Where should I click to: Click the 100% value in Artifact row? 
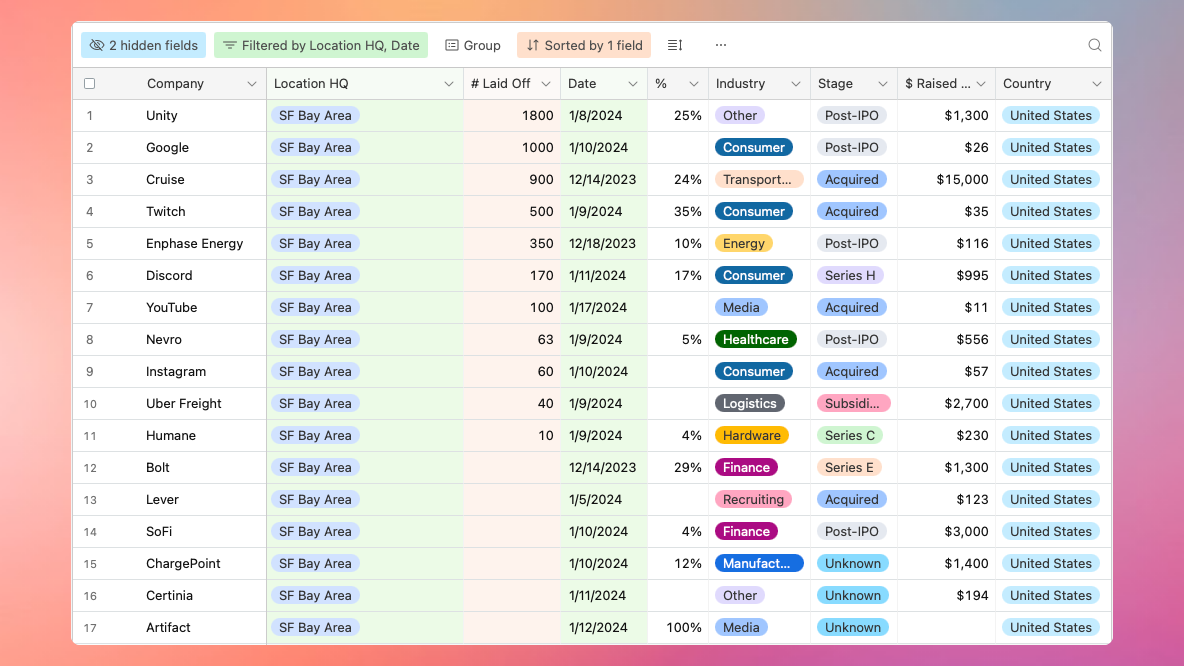(x=684, y=627)
